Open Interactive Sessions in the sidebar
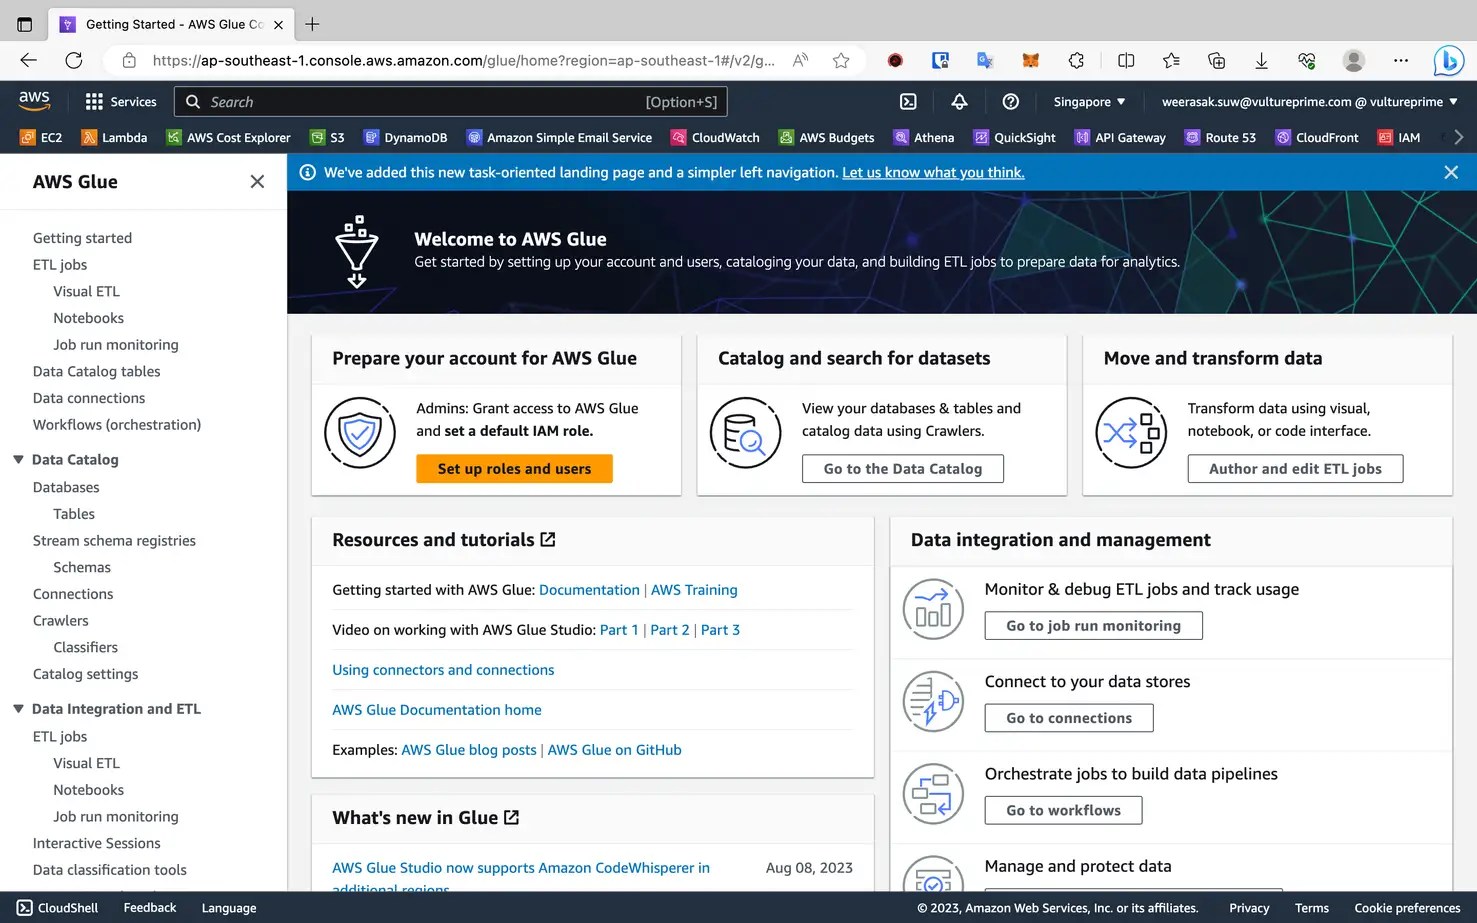1477x923 pixels. click(x=96, y=843)
